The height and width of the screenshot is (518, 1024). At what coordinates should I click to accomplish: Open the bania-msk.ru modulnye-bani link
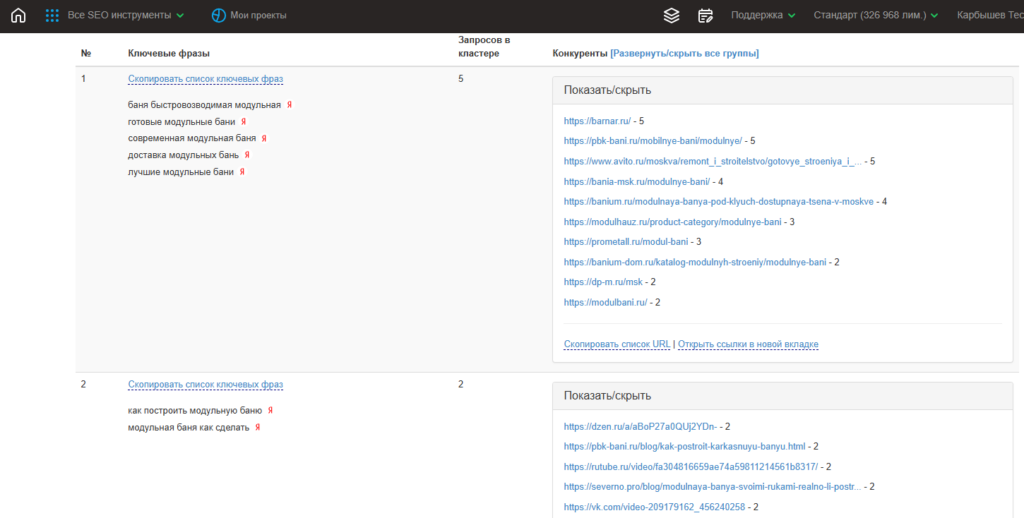pos(637,182)
